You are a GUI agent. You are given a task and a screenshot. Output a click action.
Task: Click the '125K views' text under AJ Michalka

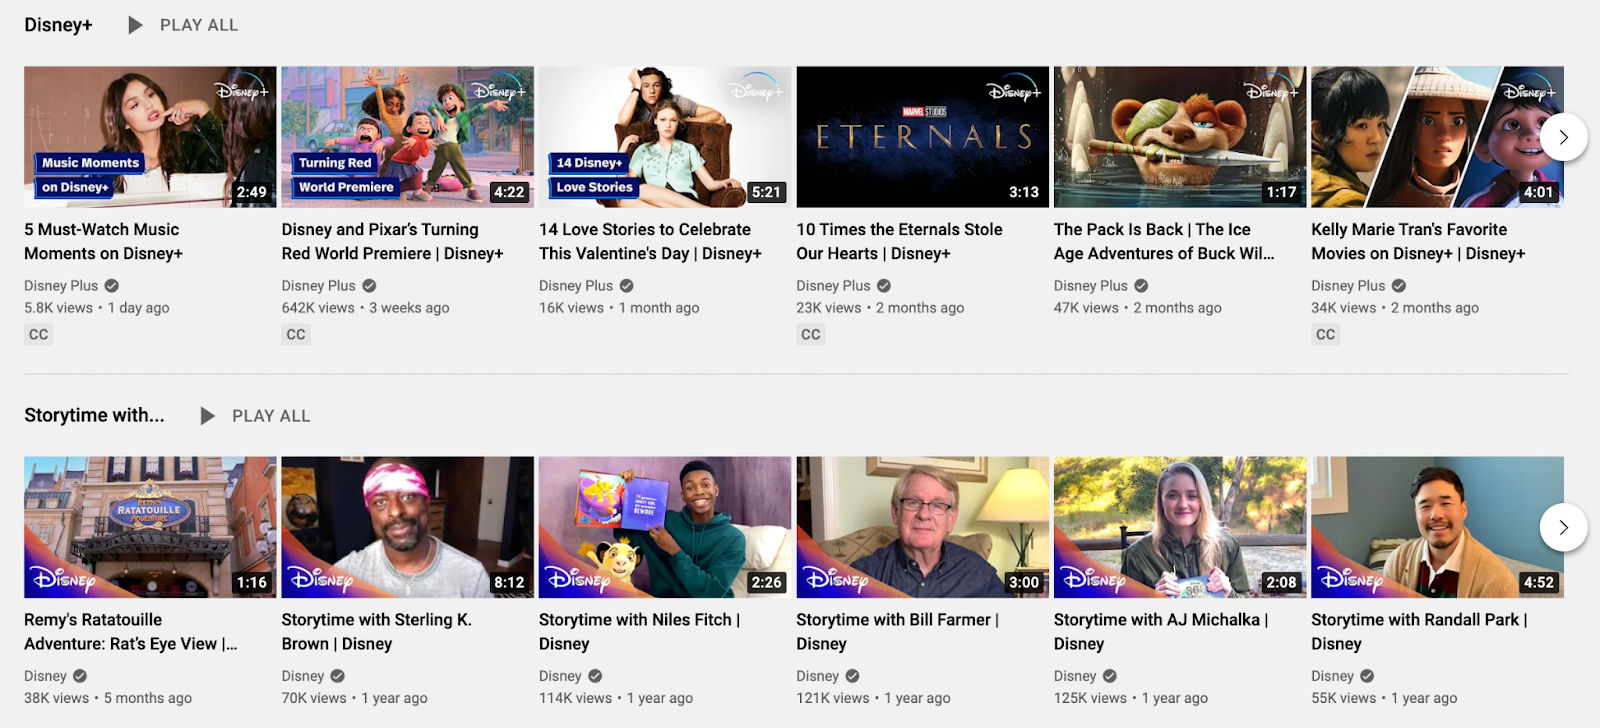(x=1090, y=698)
